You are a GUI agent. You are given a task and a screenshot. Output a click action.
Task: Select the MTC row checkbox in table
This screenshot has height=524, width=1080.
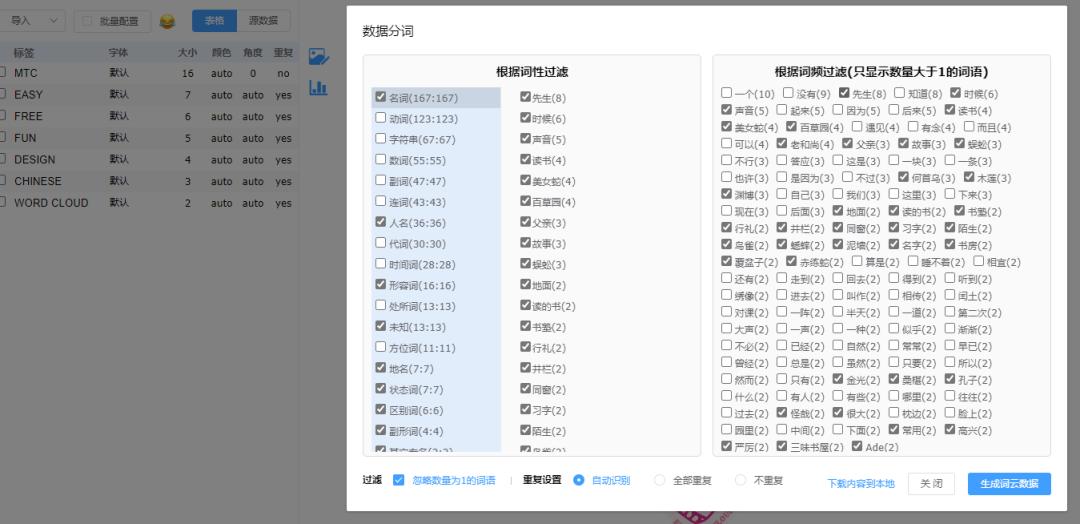pos(2,72)
